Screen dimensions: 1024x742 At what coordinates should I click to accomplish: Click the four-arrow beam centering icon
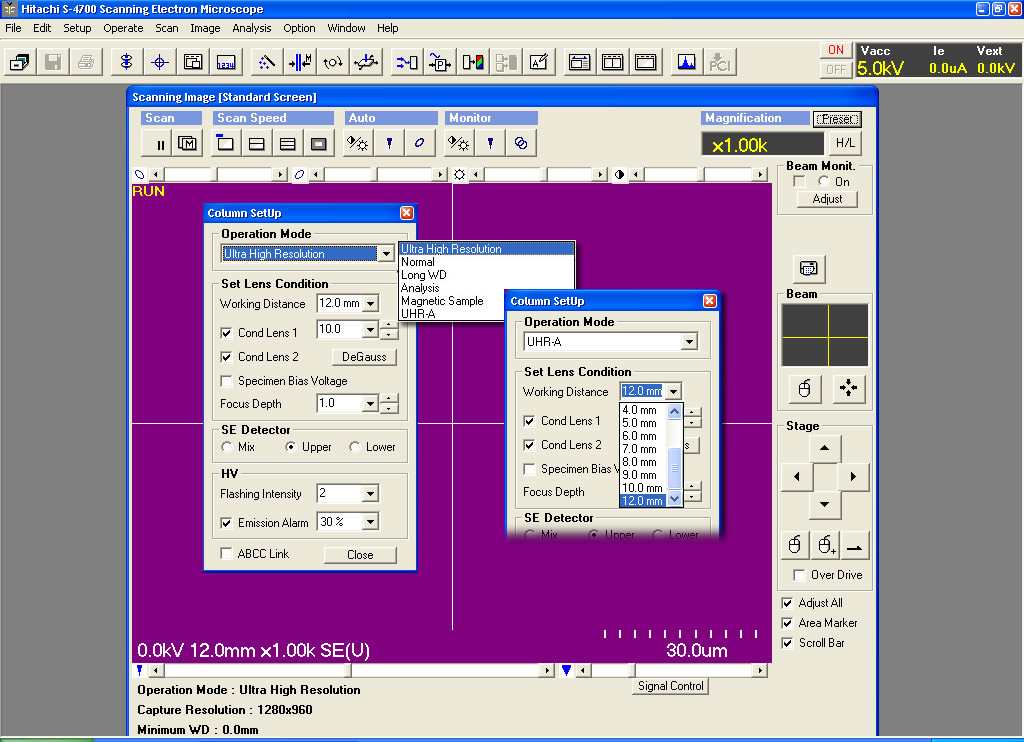coord(848,389)
